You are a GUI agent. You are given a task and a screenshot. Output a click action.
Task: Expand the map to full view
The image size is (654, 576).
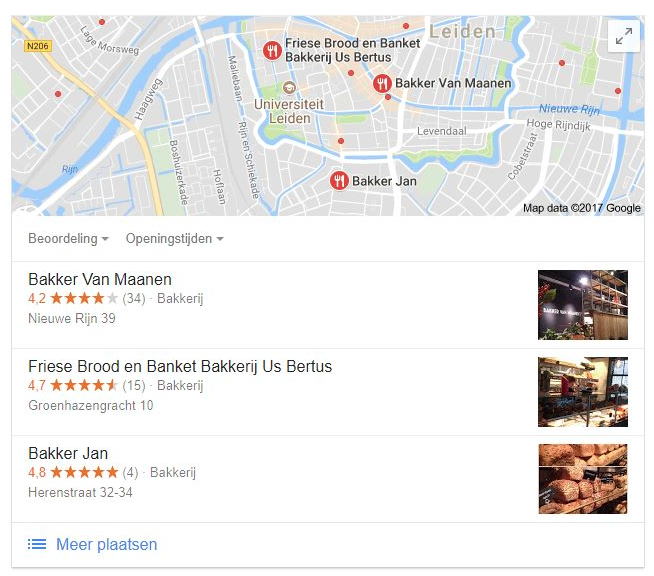click(624, 36)
